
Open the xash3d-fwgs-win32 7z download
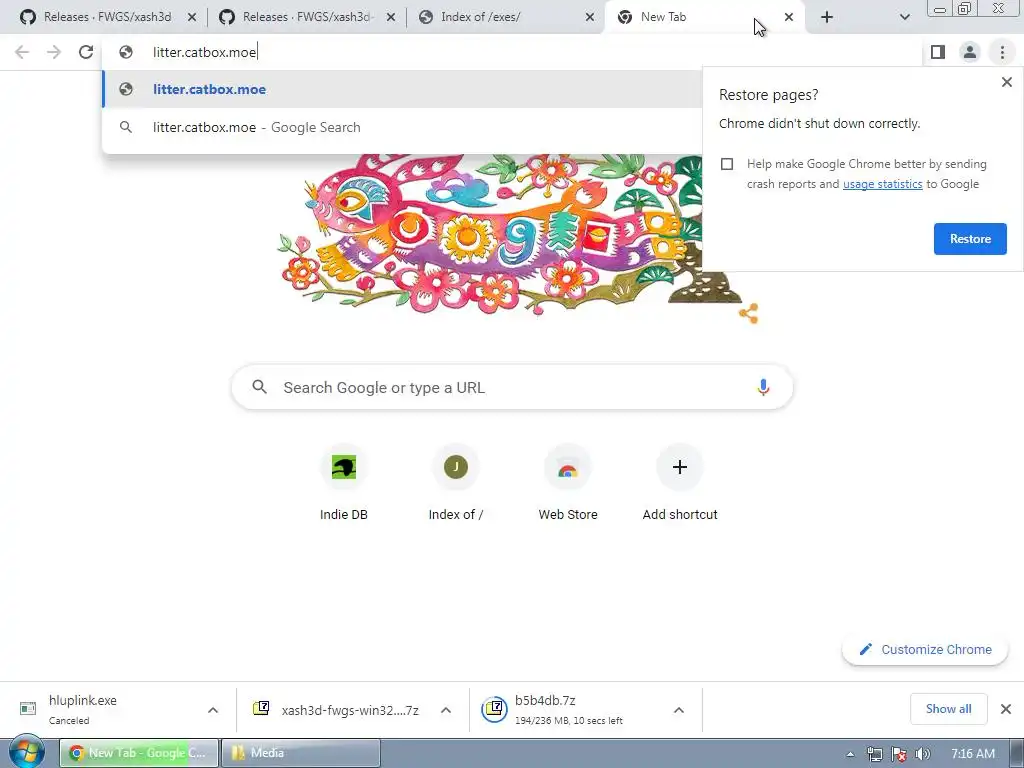[336, 709]
